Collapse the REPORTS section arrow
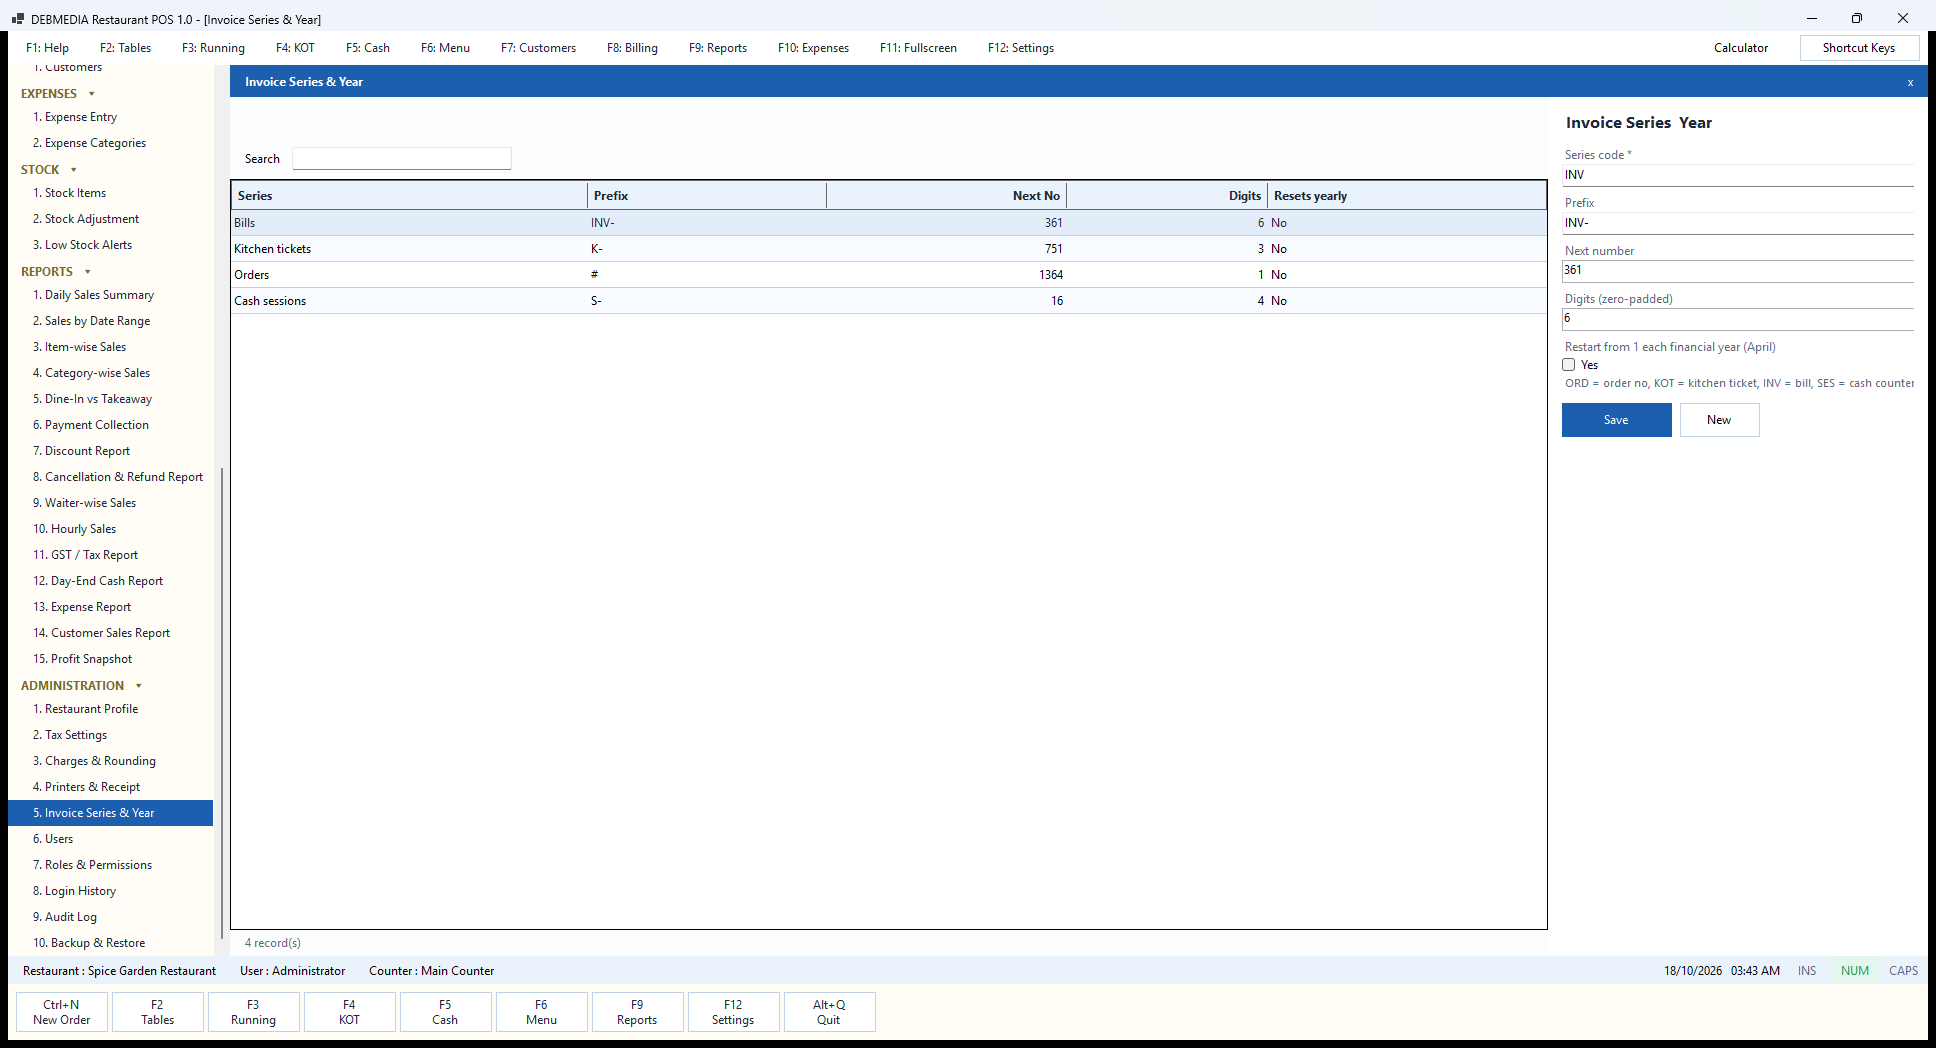1936x1048 pixels. click(x=87, y=272)
